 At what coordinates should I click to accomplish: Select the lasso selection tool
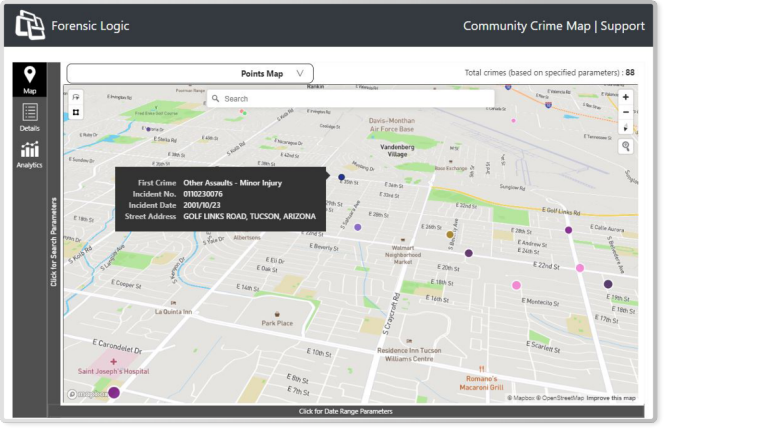click(76, 97)
